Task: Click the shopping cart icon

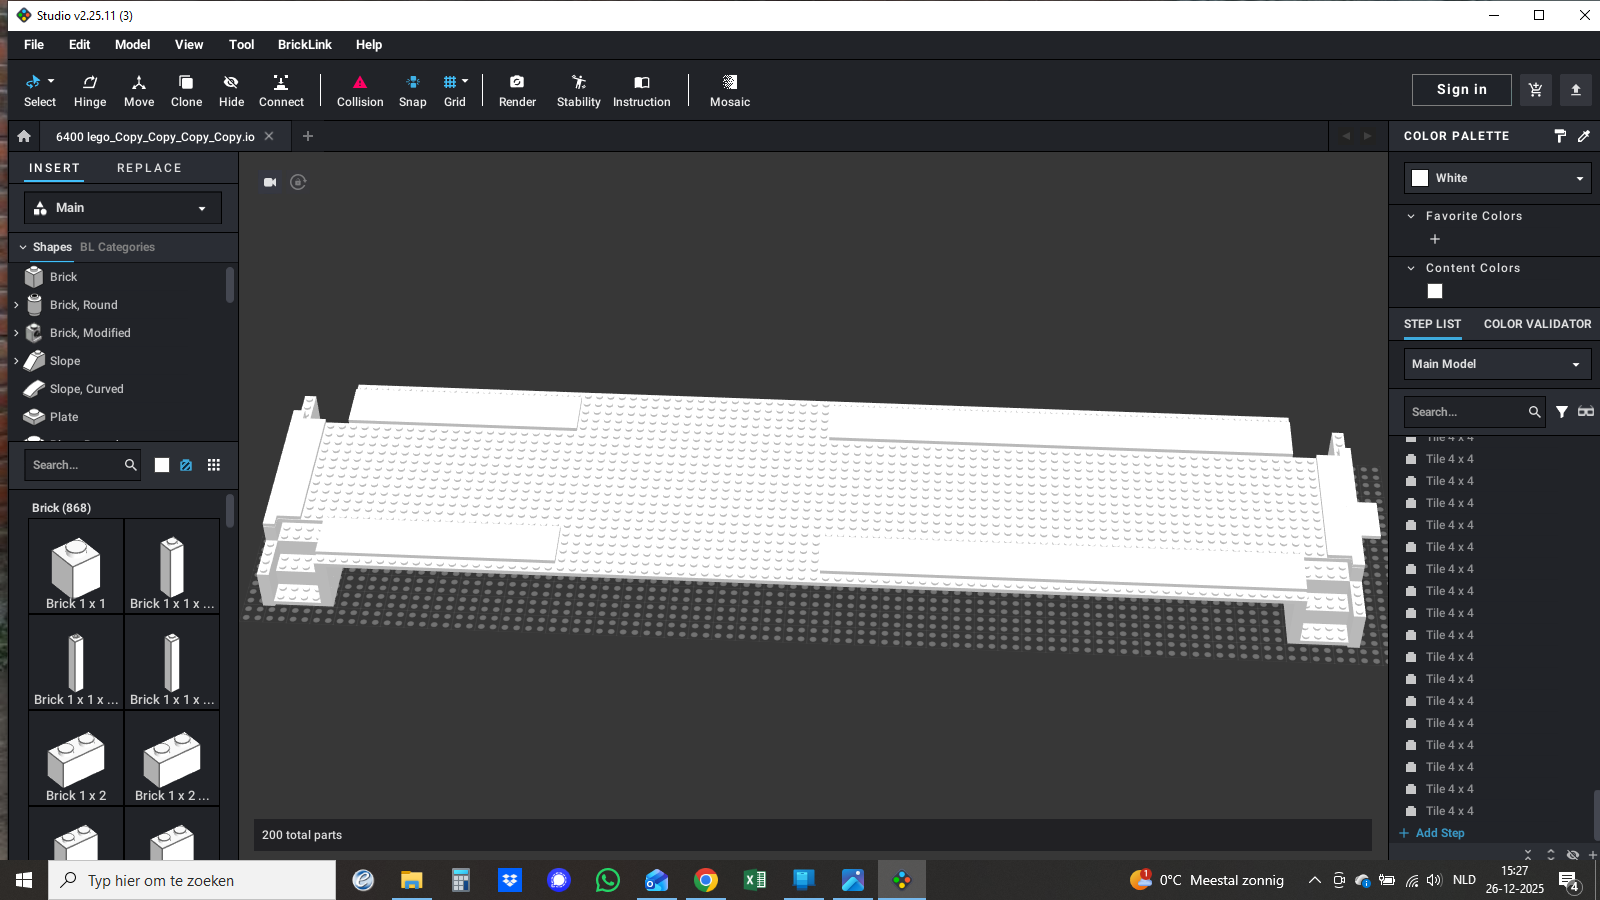Action: (x=1535, y=90)
